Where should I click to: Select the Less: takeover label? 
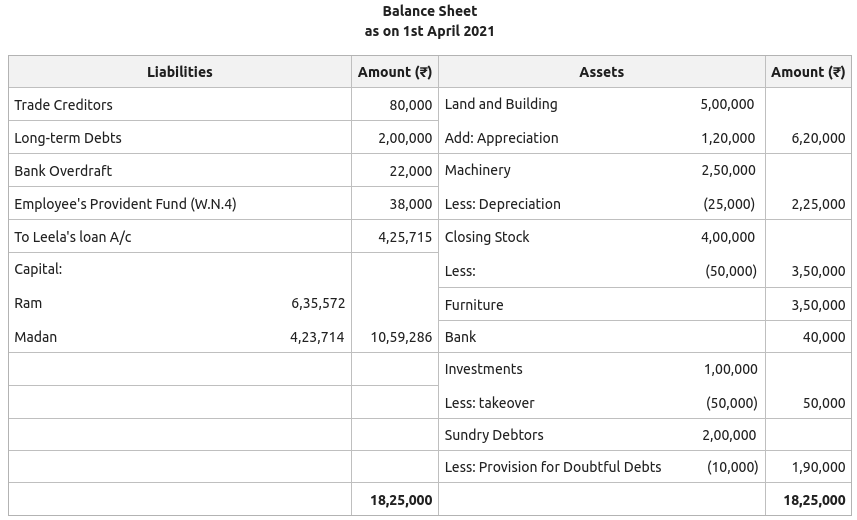point(489,403)
